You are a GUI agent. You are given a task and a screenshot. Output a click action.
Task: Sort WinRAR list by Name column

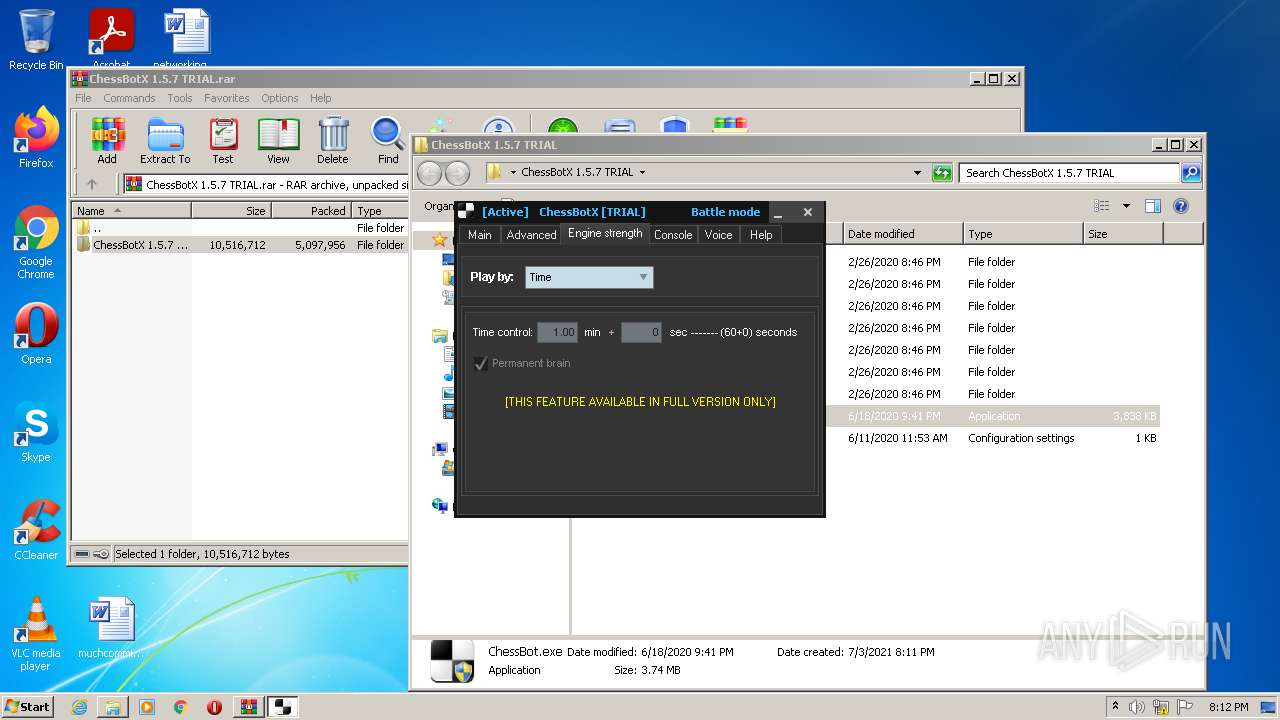[131, 211]
